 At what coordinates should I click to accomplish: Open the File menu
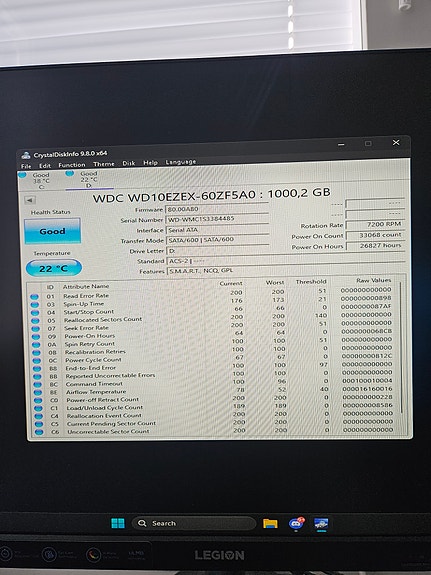coord(26,166)
